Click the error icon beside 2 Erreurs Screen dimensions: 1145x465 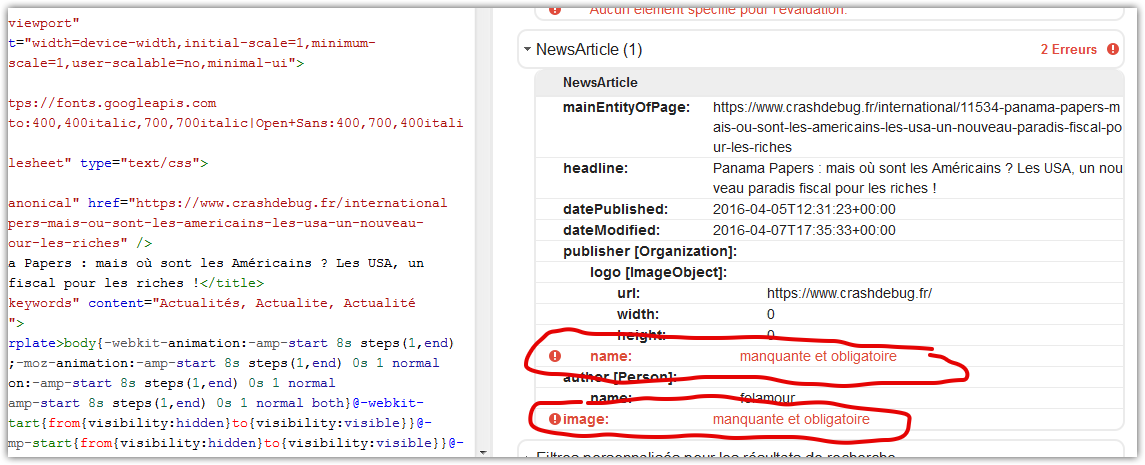pyautogui.click(x=1112, y=50)
